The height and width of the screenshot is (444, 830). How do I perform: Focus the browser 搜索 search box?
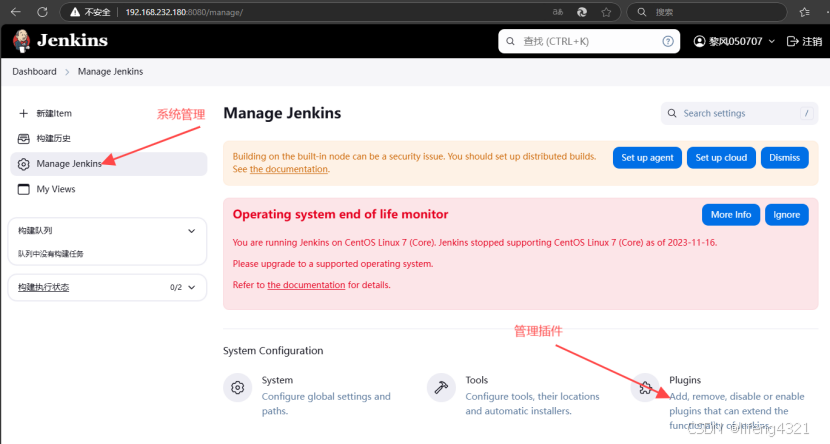[707, 12]
